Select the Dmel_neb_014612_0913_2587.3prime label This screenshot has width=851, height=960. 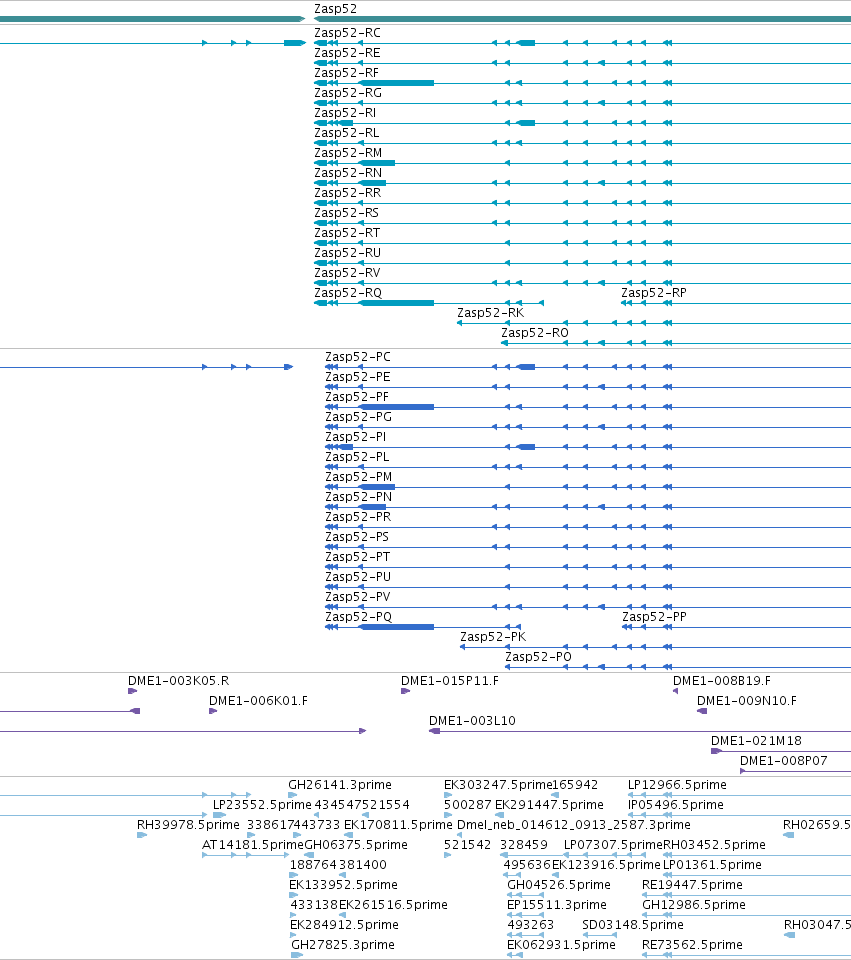pos(574,825)
